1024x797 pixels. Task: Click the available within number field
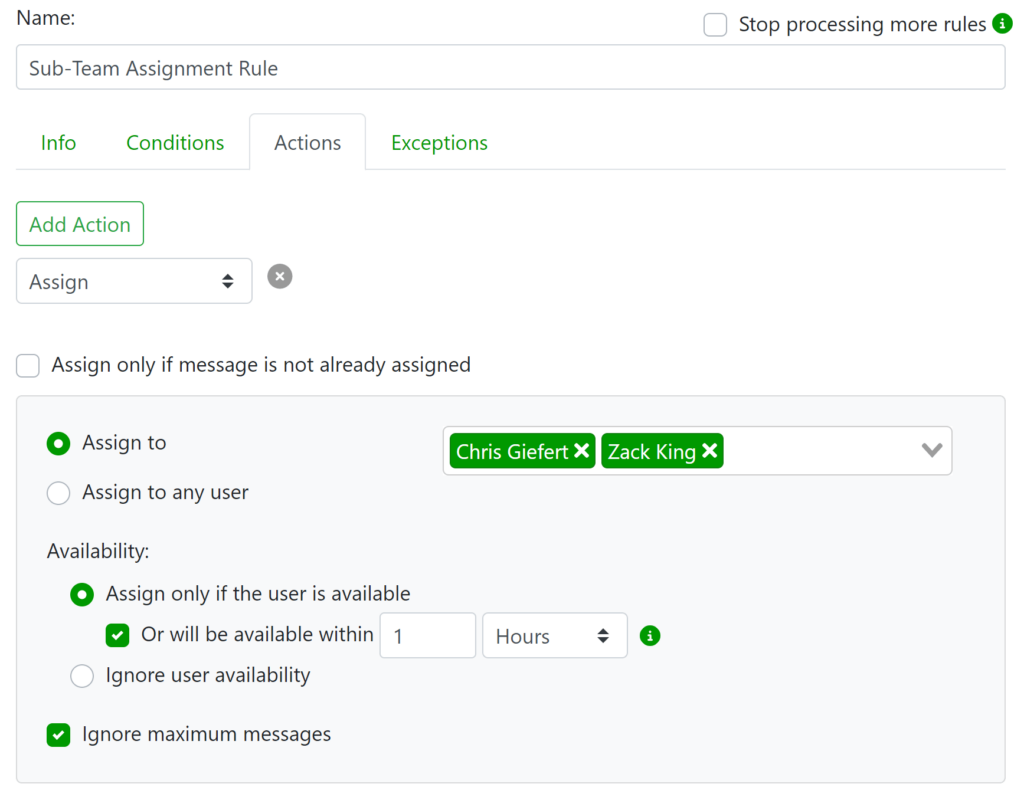(428, 636)
